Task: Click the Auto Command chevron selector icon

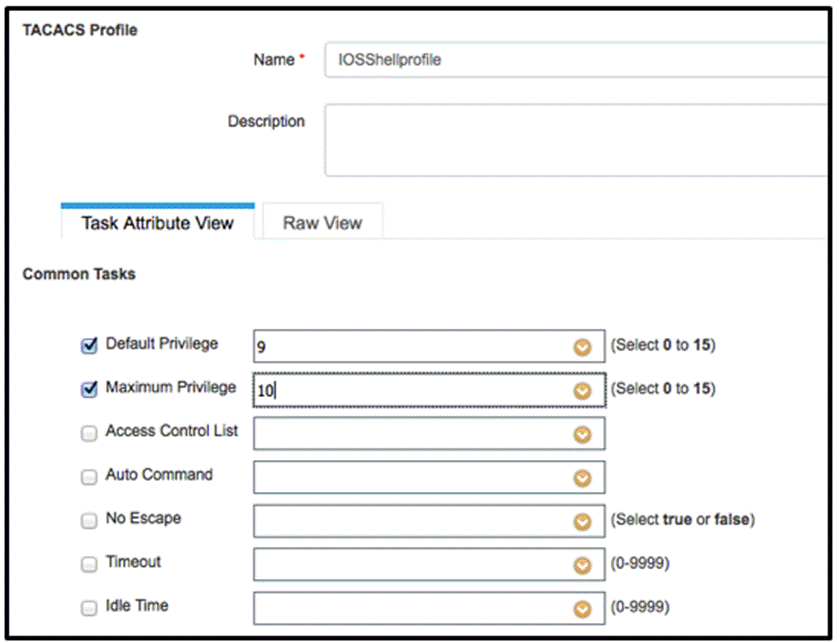Action: [x=582, y=477]
